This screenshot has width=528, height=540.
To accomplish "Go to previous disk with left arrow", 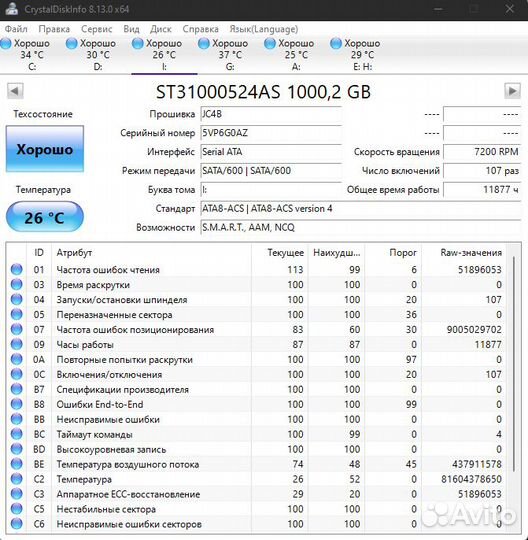I will pyautogui.click(x=15, y=91).
